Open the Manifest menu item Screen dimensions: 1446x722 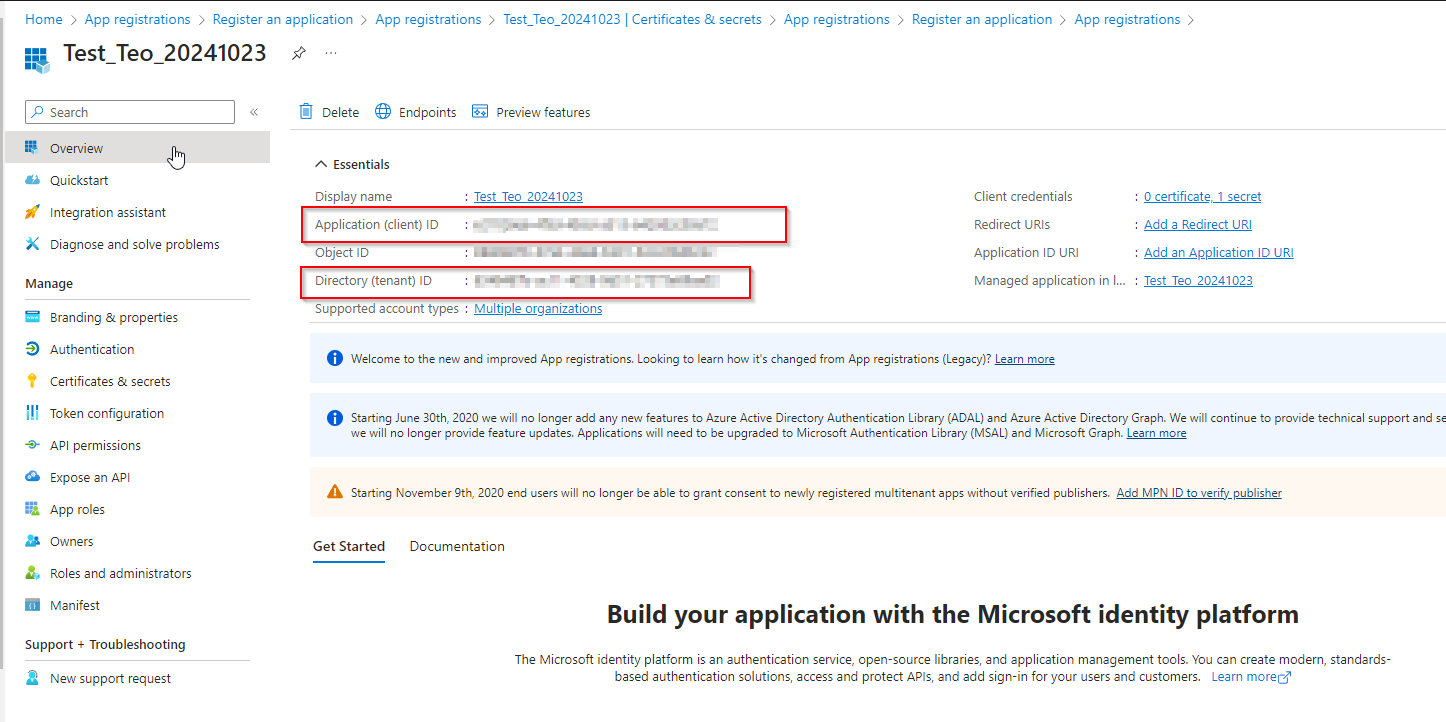click(x=75, y=605)
